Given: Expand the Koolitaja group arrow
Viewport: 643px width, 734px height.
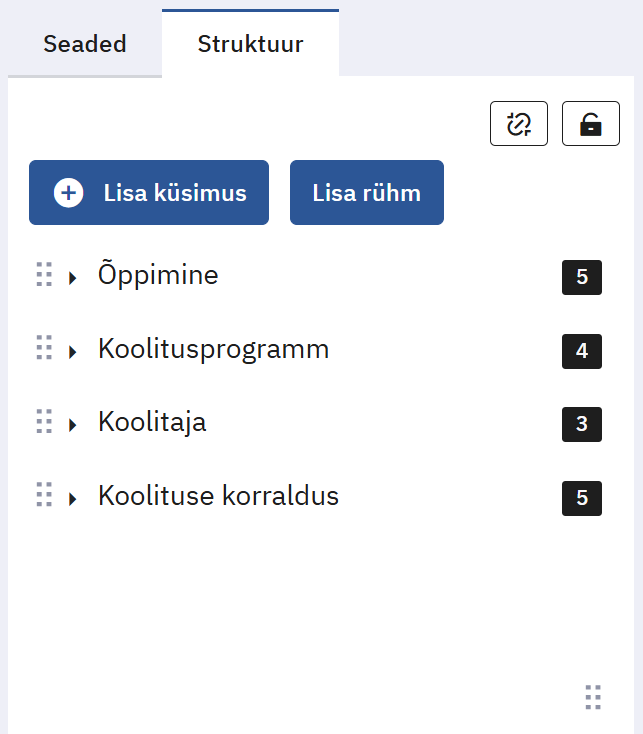Looking at the screenshot, I should click(73, 425).
